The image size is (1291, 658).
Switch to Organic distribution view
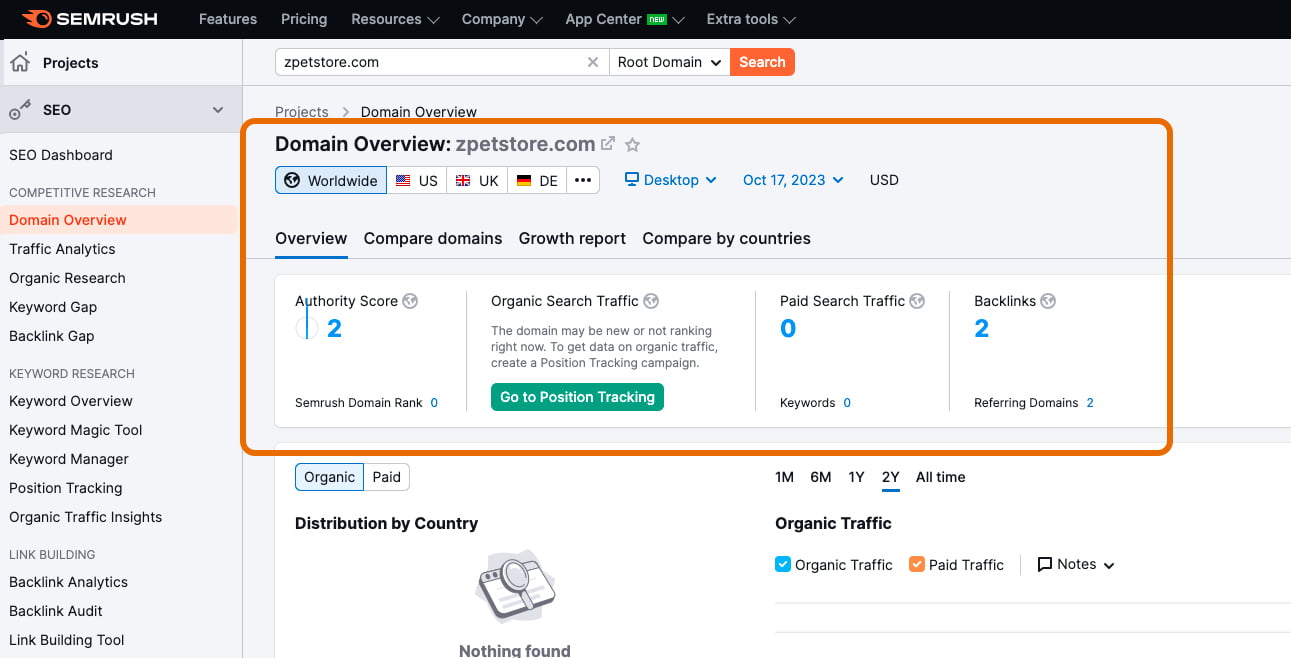[x=329, y=477]
